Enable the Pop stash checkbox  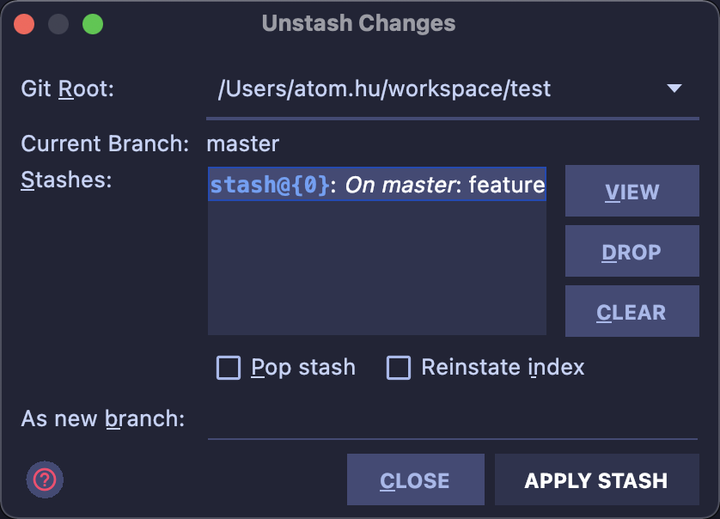228,367
